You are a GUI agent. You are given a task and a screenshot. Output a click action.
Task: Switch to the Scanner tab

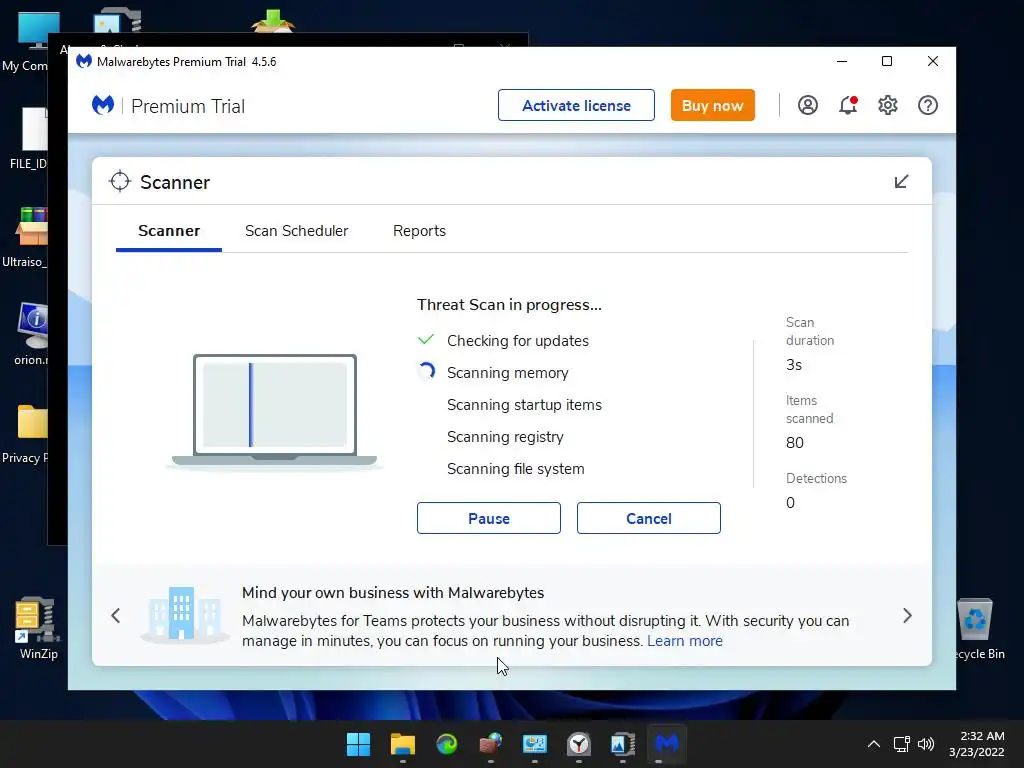pos(169,231)
